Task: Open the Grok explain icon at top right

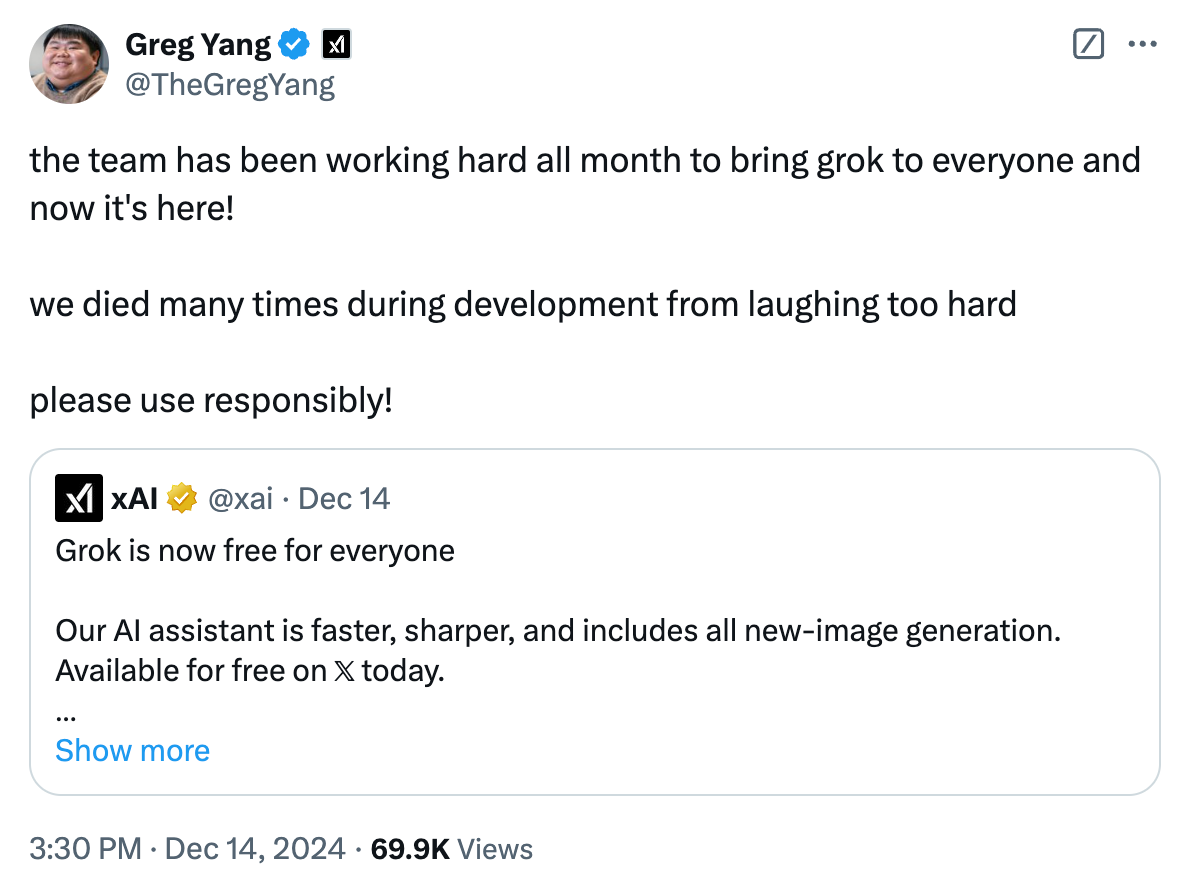Action: [1087, 45]
